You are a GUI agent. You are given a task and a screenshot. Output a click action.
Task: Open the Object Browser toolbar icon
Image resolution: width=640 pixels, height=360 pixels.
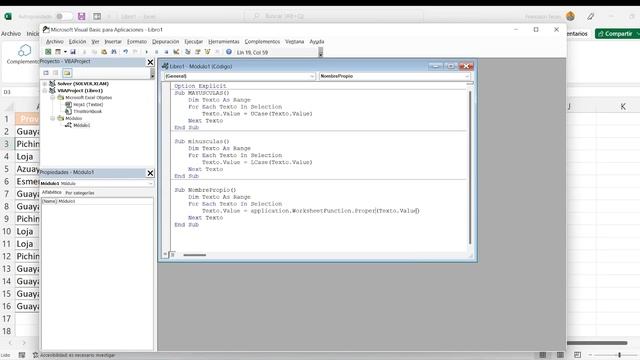(x=207, y=52)
